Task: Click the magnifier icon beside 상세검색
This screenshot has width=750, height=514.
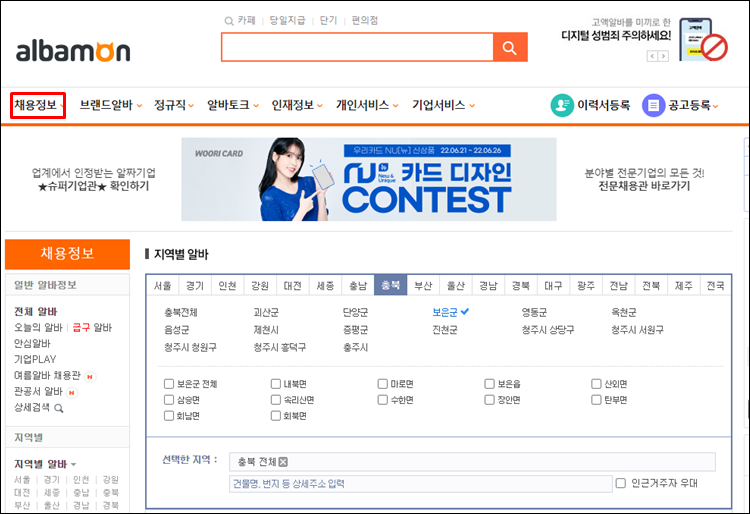Action: point(59,408)
